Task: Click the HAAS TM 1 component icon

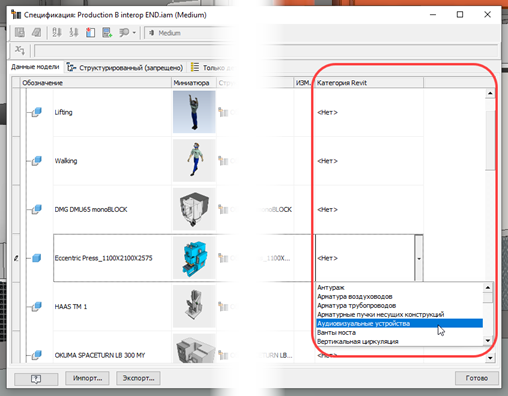Action: pos(36,307)
